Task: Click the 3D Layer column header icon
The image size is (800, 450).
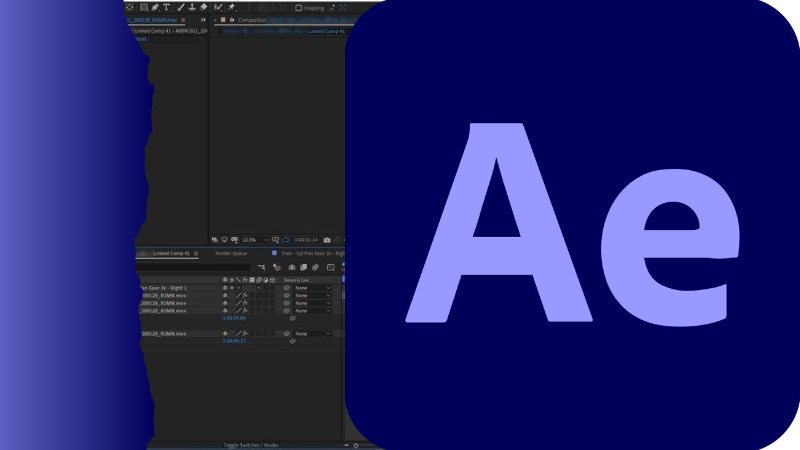Action: click(272, 280)
